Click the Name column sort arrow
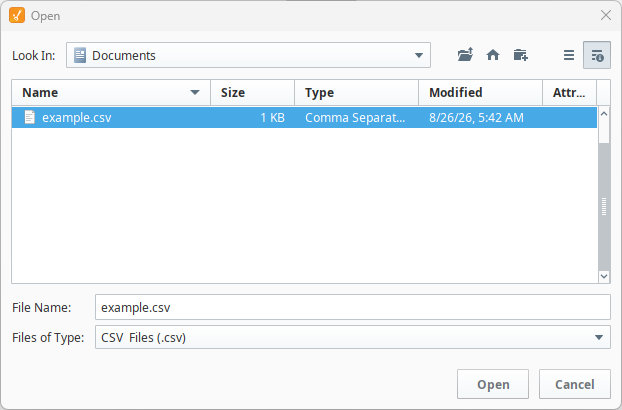The image size is (622, 410). click(x=195, y=93)
